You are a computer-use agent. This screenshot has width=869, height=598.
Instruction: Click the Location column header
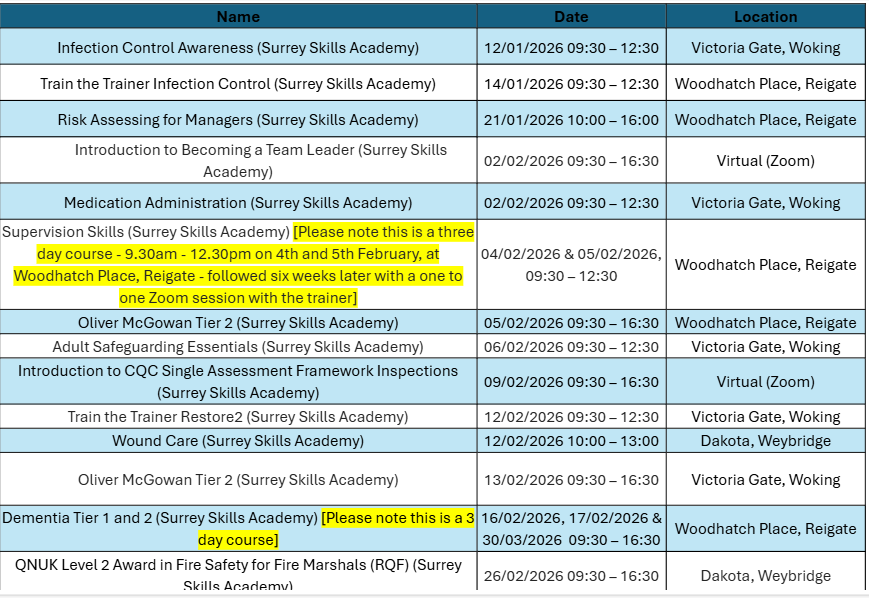tap(765, 16)
